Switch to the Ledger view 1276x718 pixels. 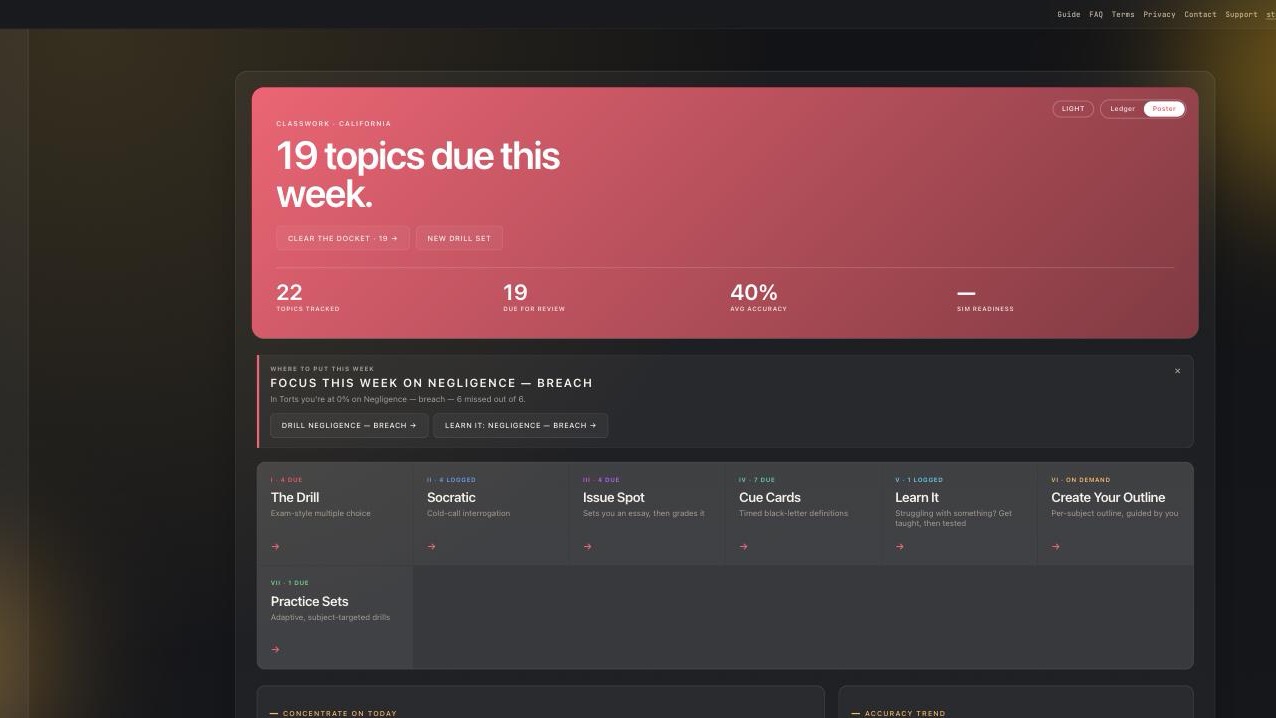click(1122, 109)
